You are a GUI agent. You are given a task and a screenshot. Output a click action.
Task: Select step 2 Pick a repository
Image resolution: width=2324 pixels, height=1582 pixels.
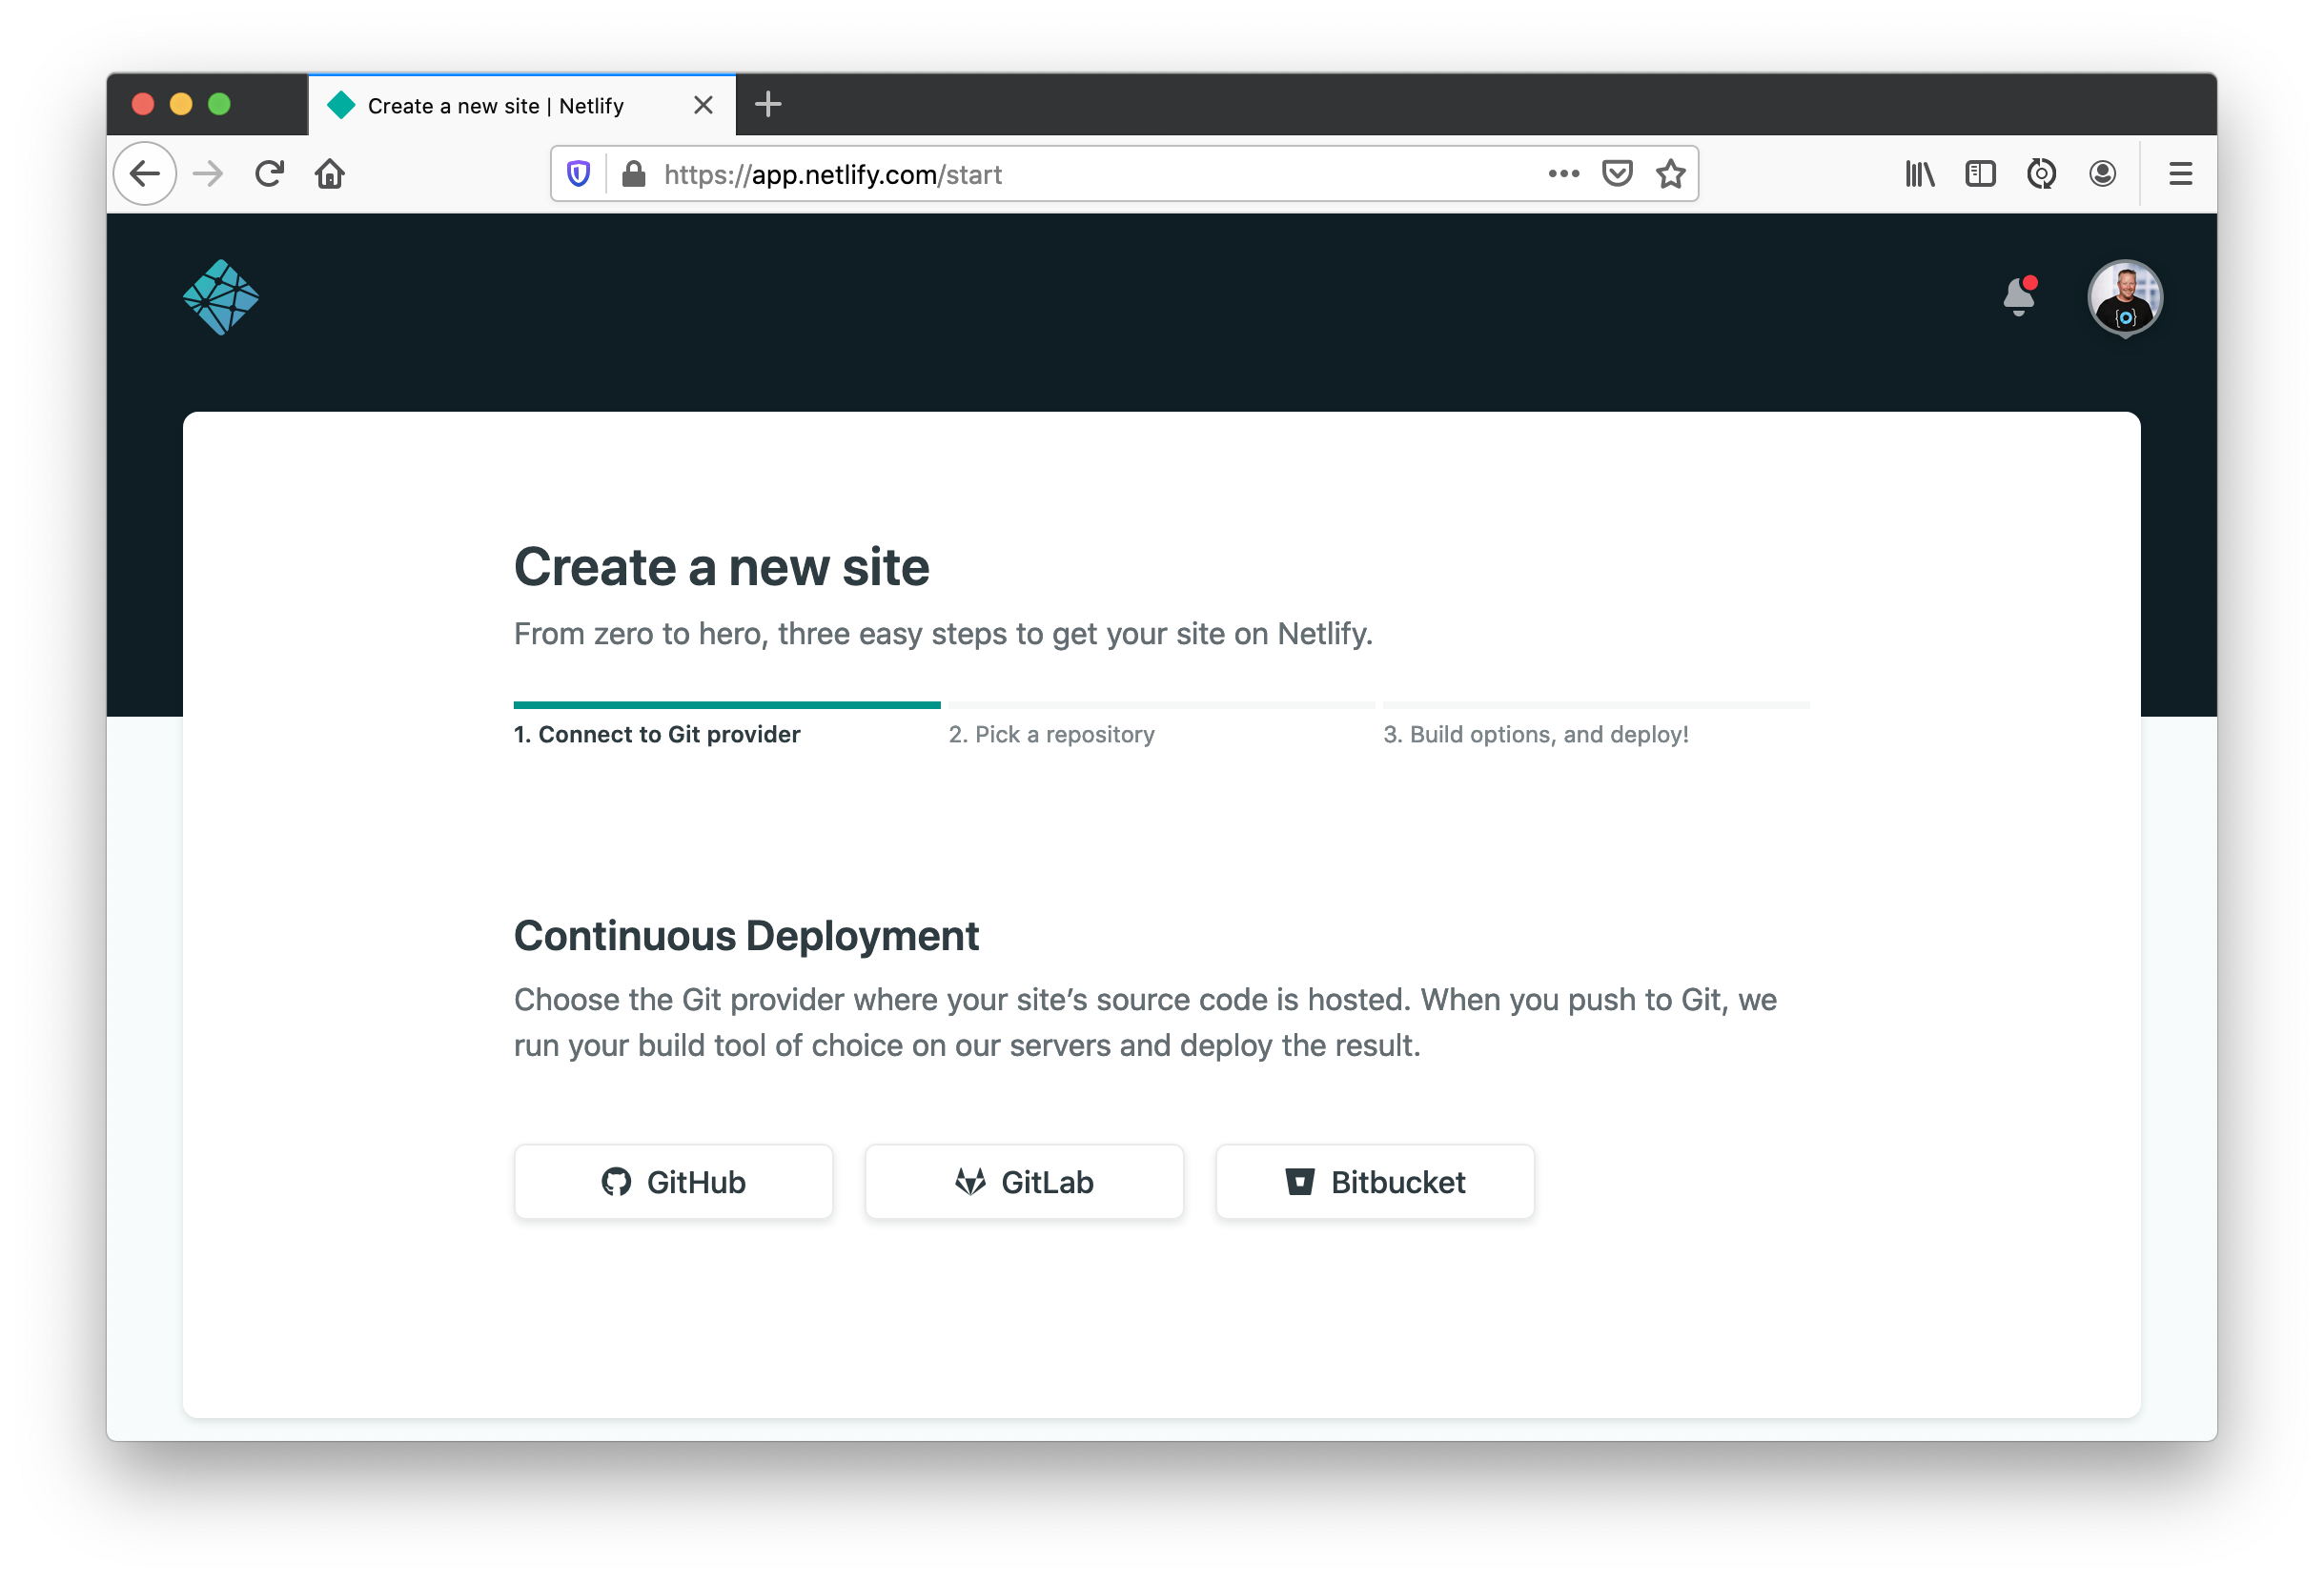tap(1051, 734)
